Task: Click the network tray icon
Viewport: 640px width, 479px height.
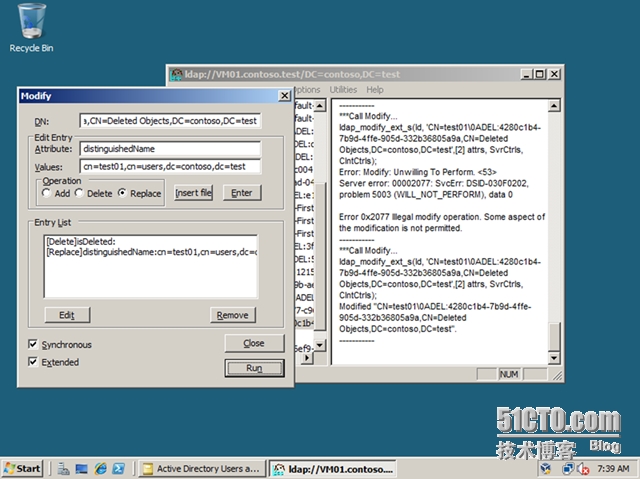Action: click(x=567, y=469)
